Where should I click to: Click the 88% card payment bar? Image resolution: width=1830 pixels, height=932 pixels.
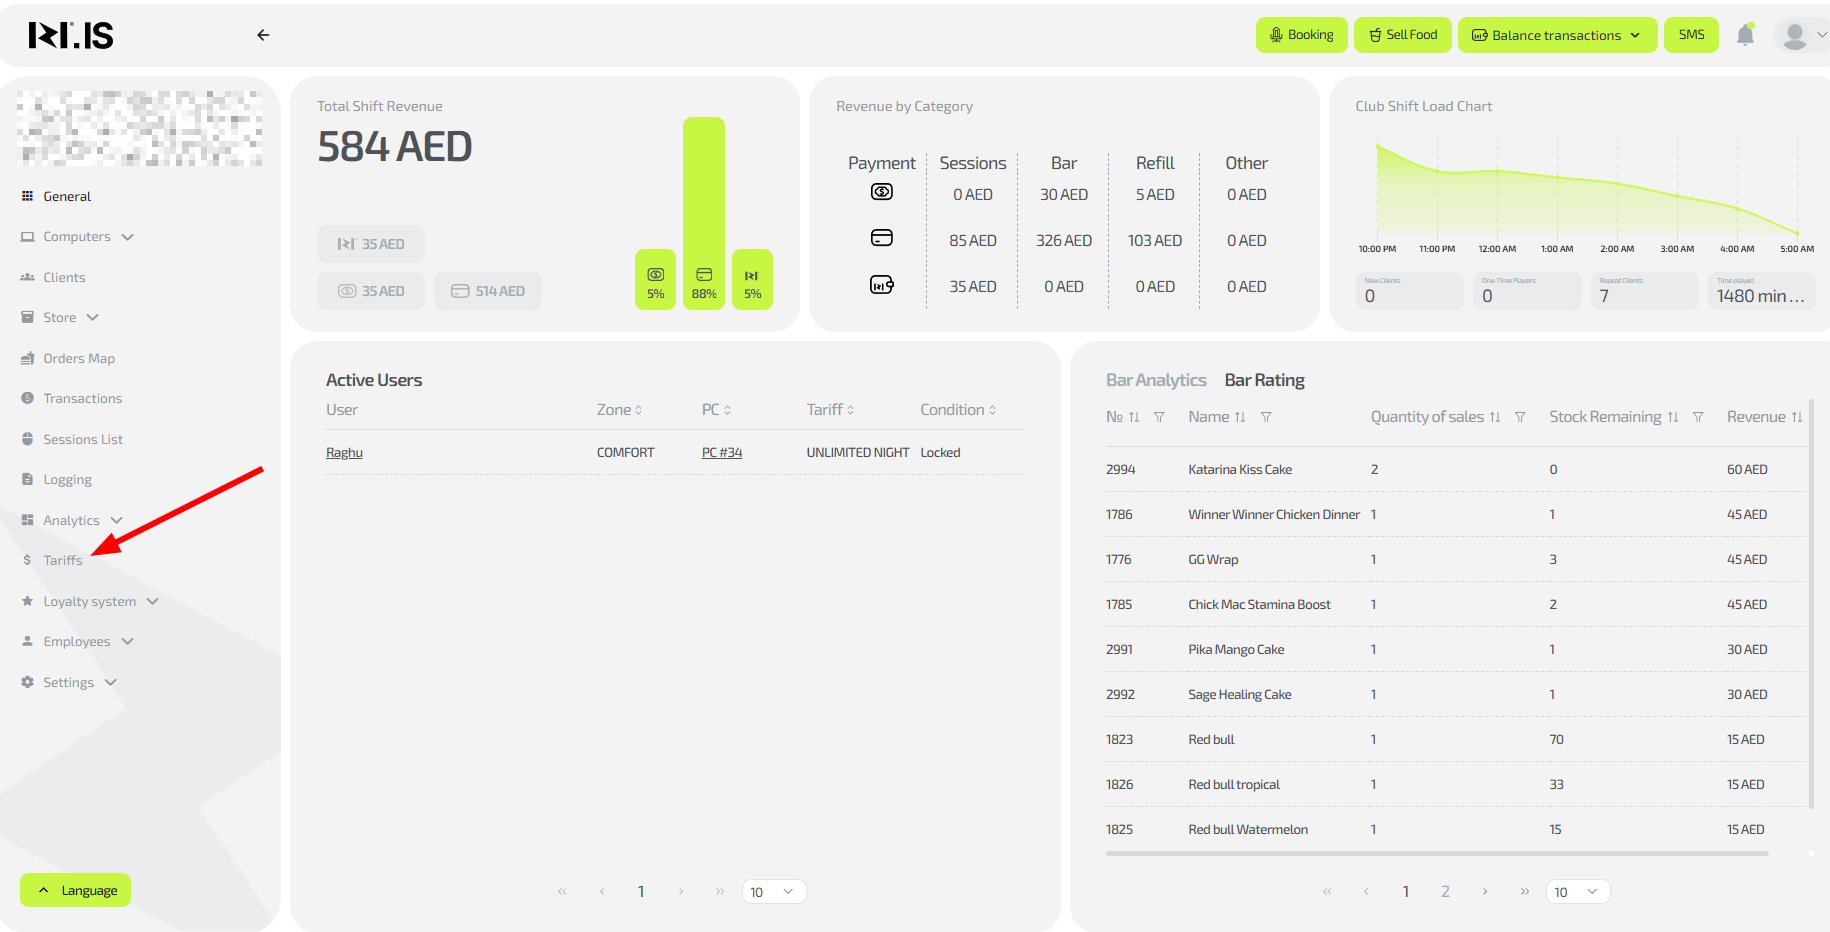pos(704,212)
